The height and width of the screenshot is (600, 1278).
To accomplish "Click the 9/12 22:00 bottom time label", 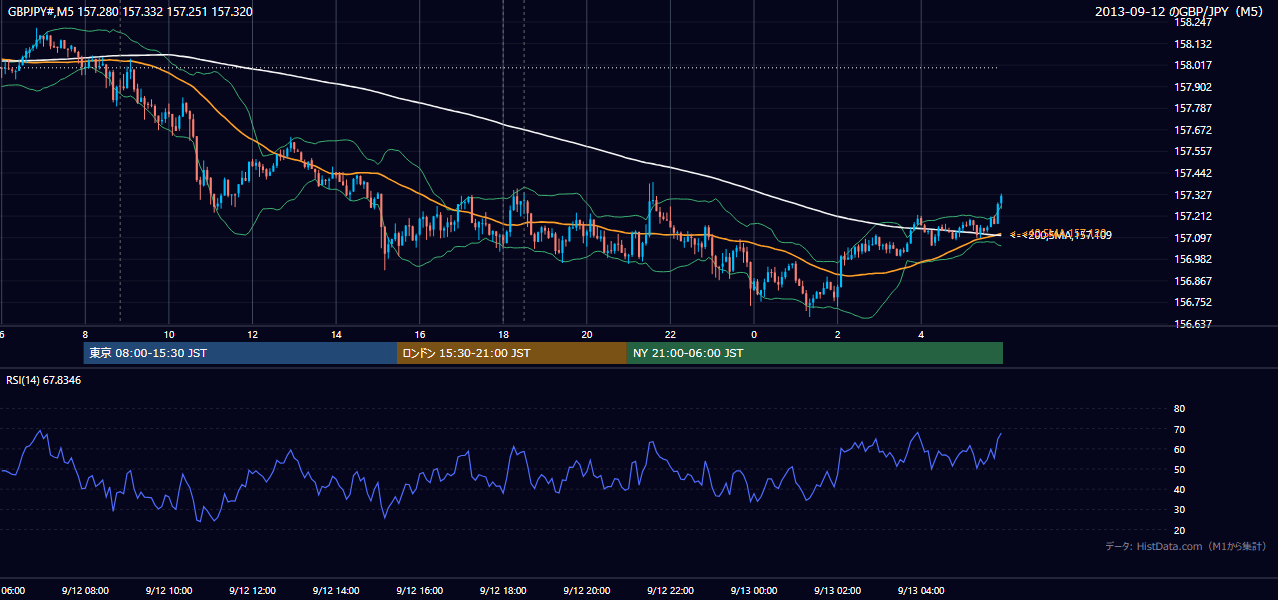I will click(670, 590).
